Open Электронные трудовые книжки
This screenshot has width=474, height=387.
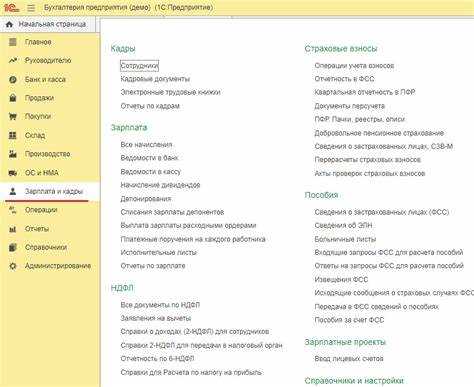pyautogui.click(x=170, y=92)
